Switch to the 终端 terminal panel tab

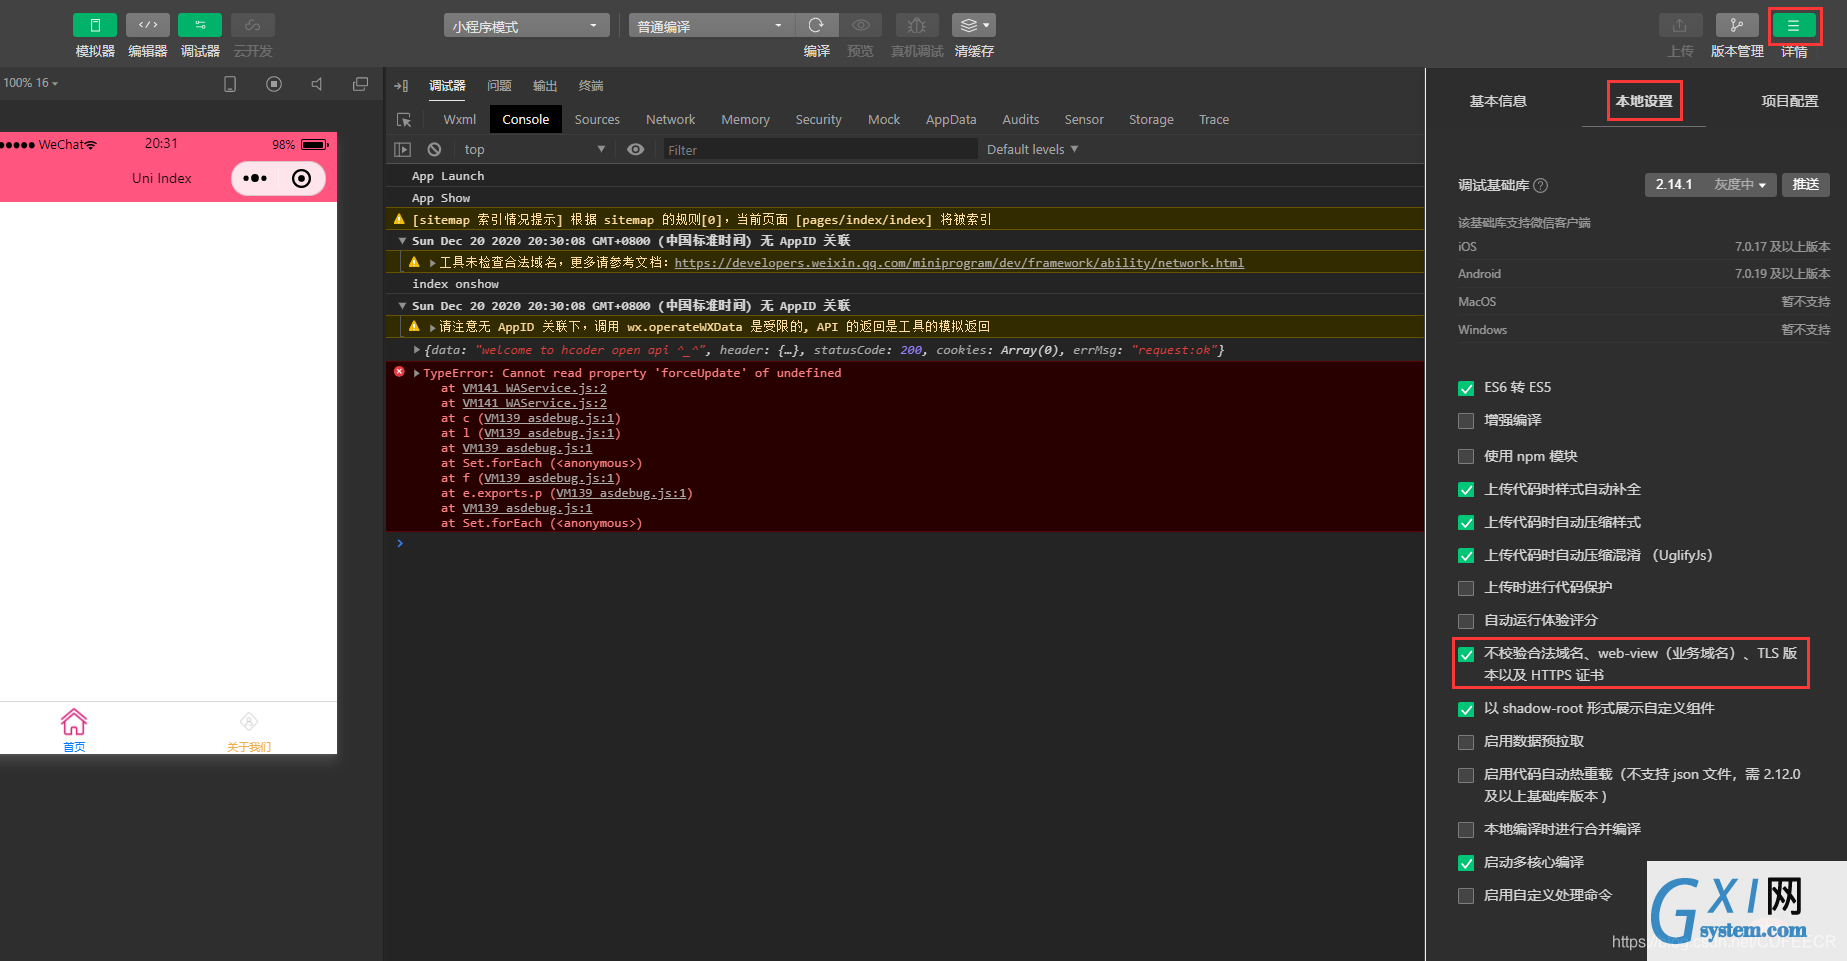tap(591, 86)
